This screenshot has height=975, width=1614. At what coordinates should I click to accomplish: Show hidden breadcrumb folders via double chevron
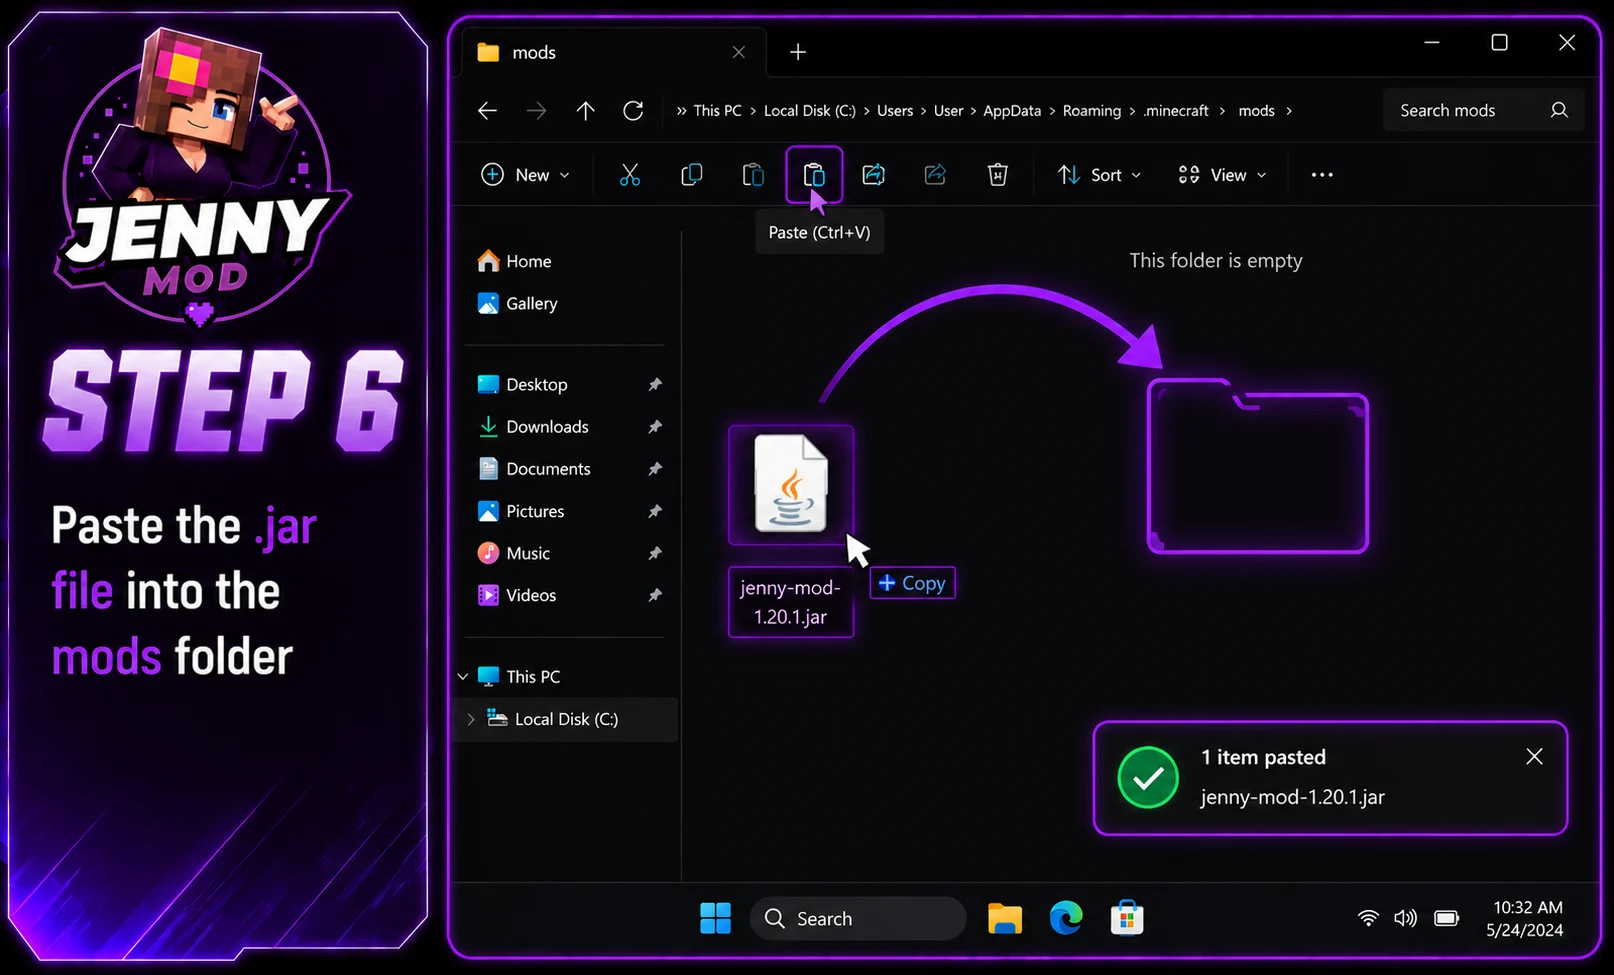(x=681, y=111)
